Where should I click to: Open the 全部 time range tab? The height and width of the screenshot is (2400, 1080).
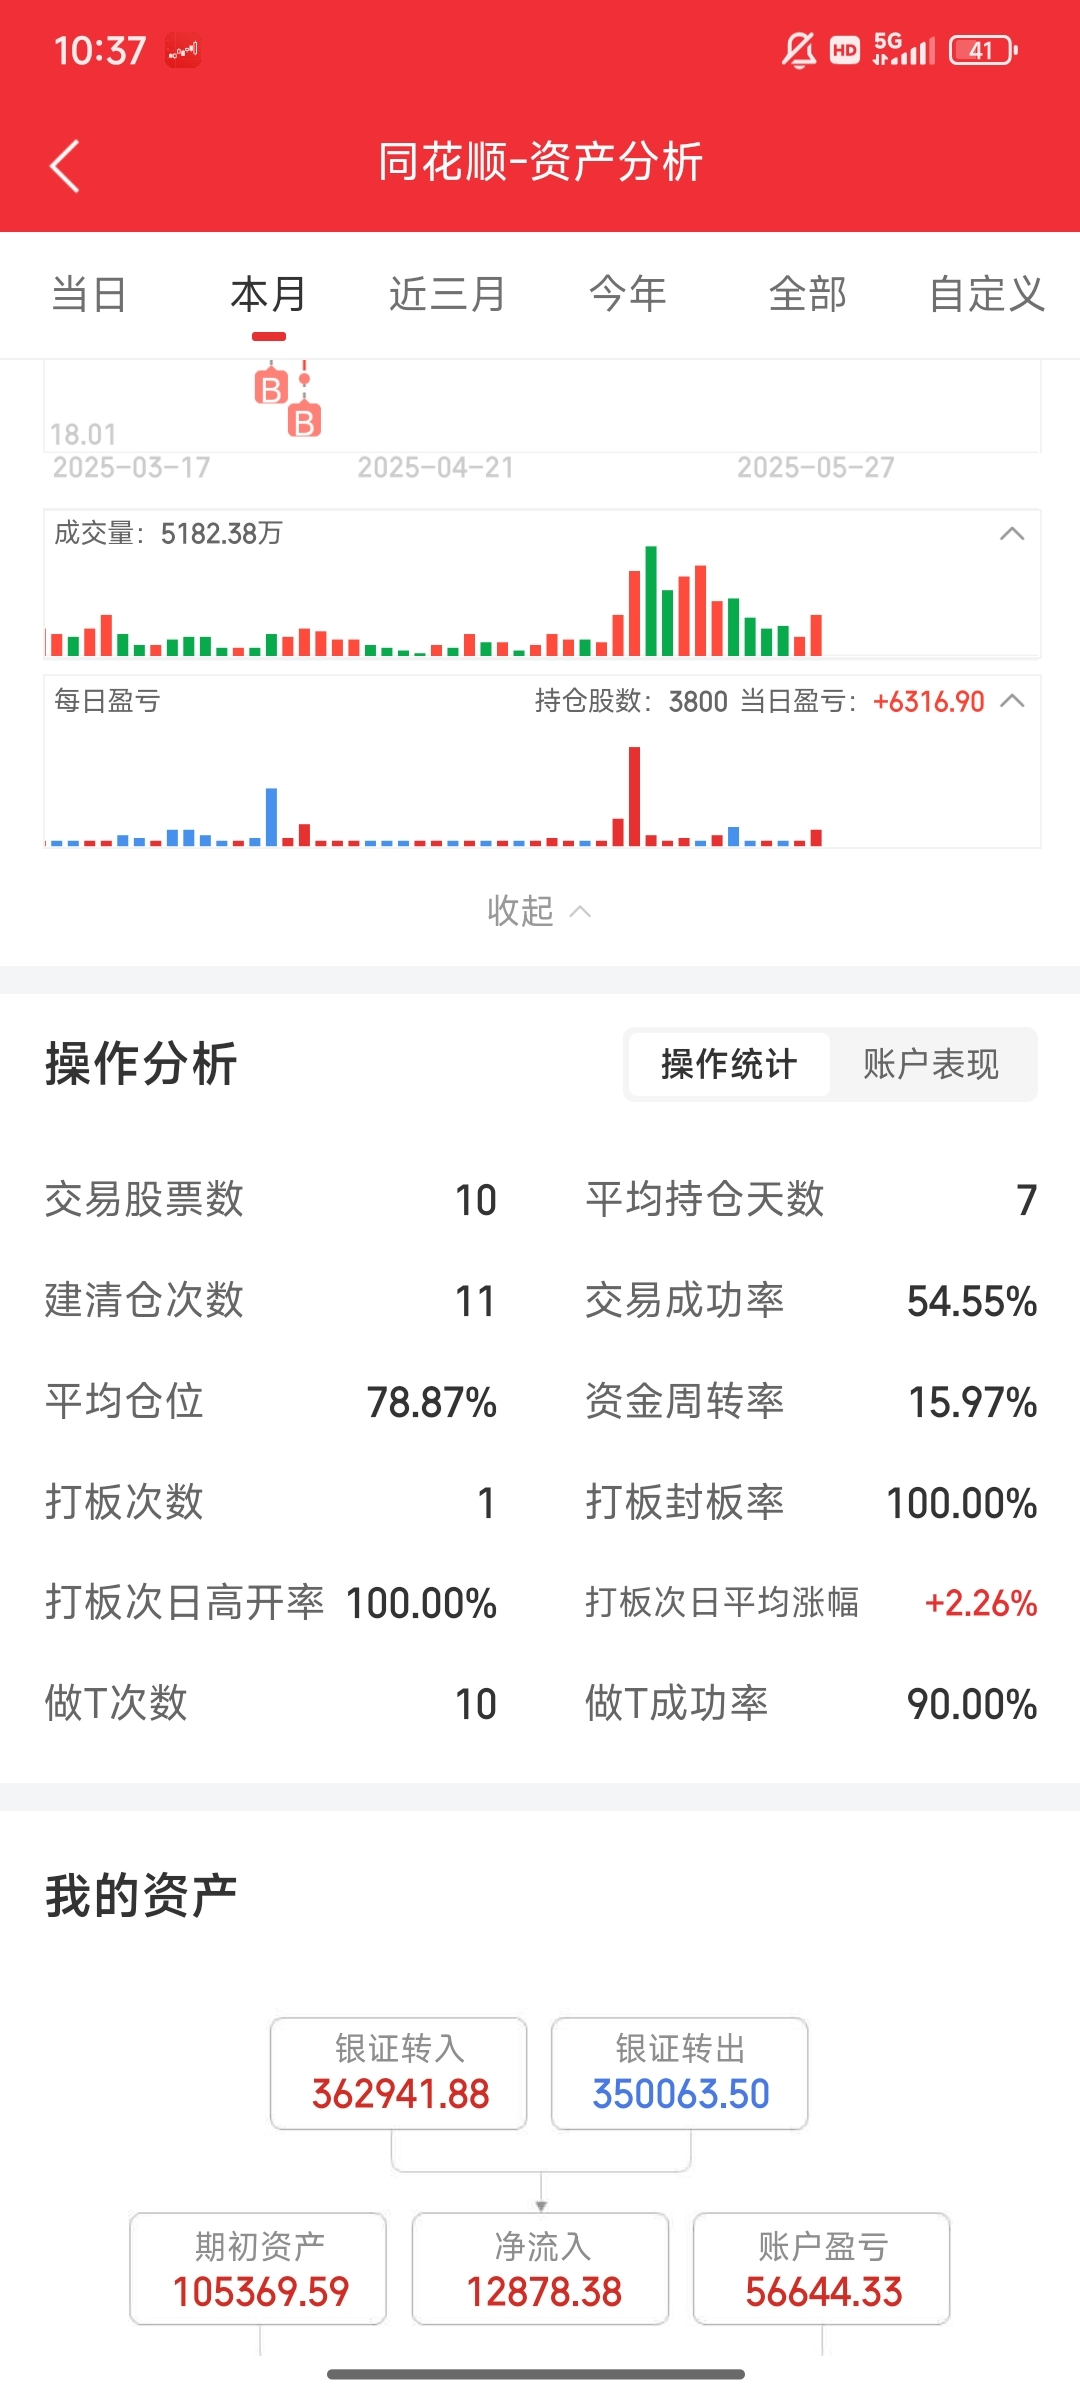807,294
